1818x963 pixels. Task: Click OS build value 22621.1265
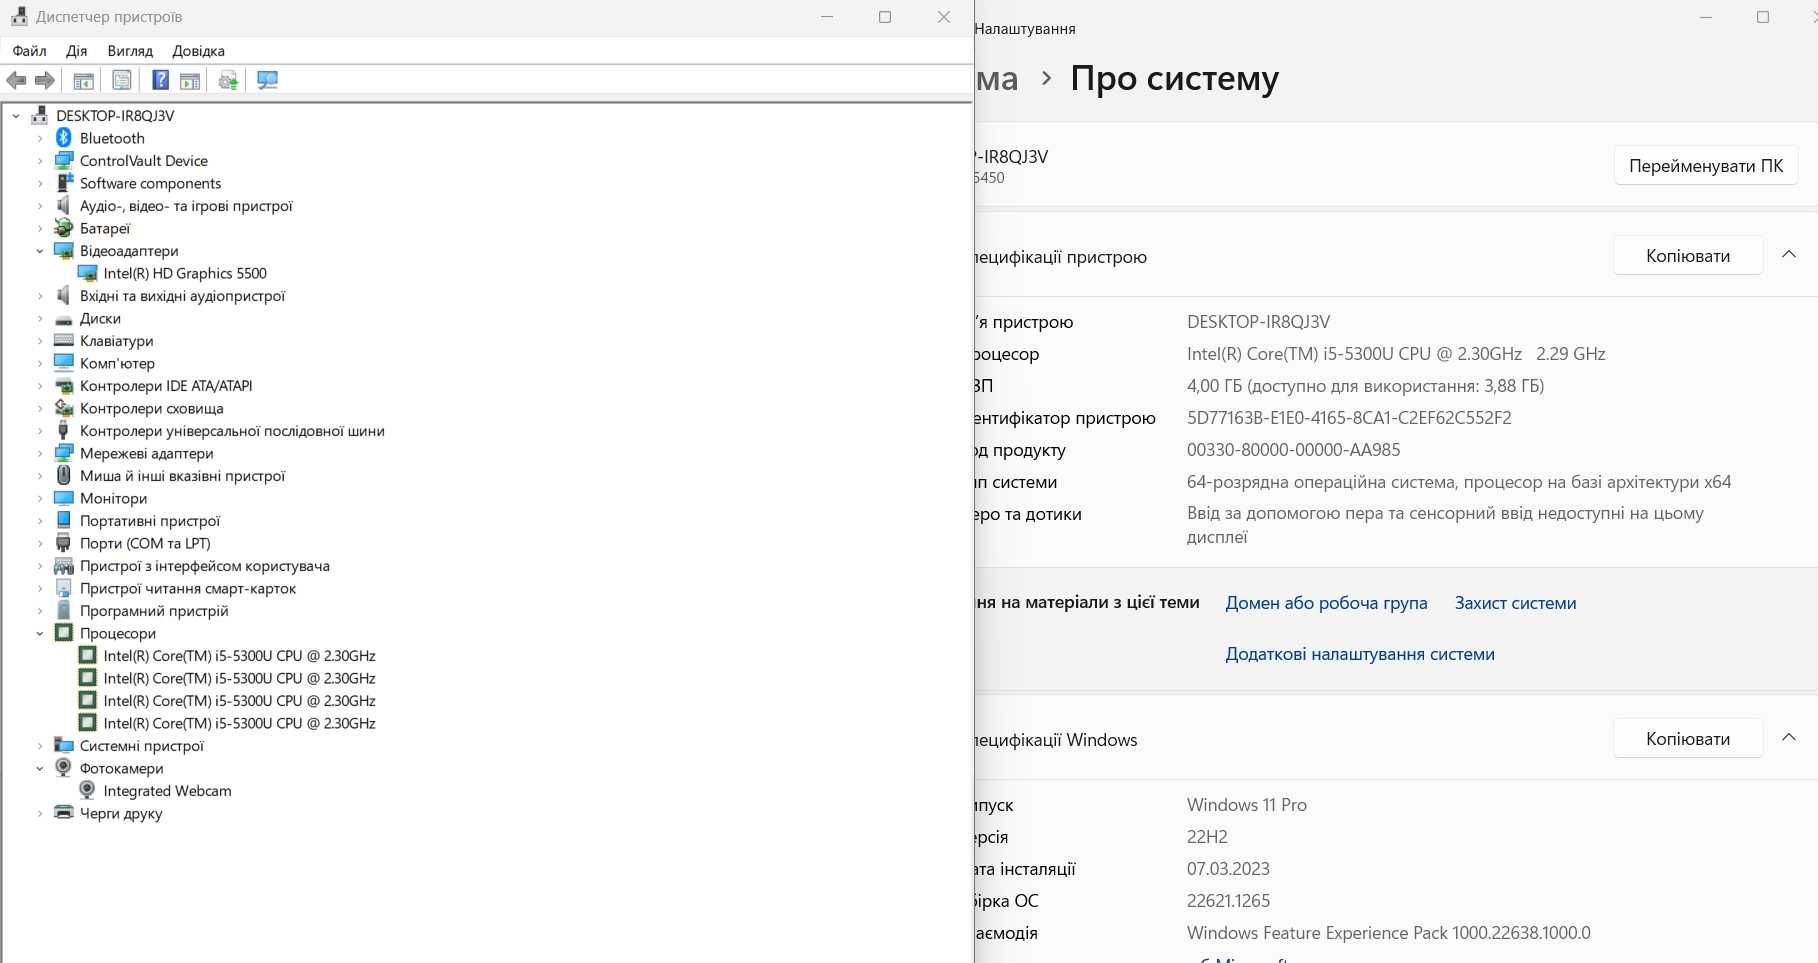click(1228, 901)
